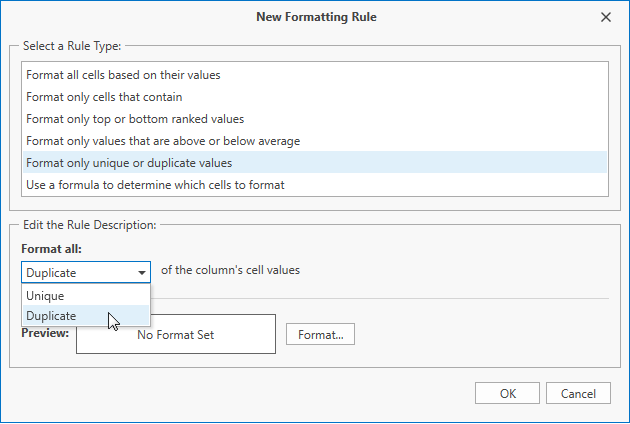
Task: Choose 'Use a formula to determine which cells to format'
Action: pos(315,185)
